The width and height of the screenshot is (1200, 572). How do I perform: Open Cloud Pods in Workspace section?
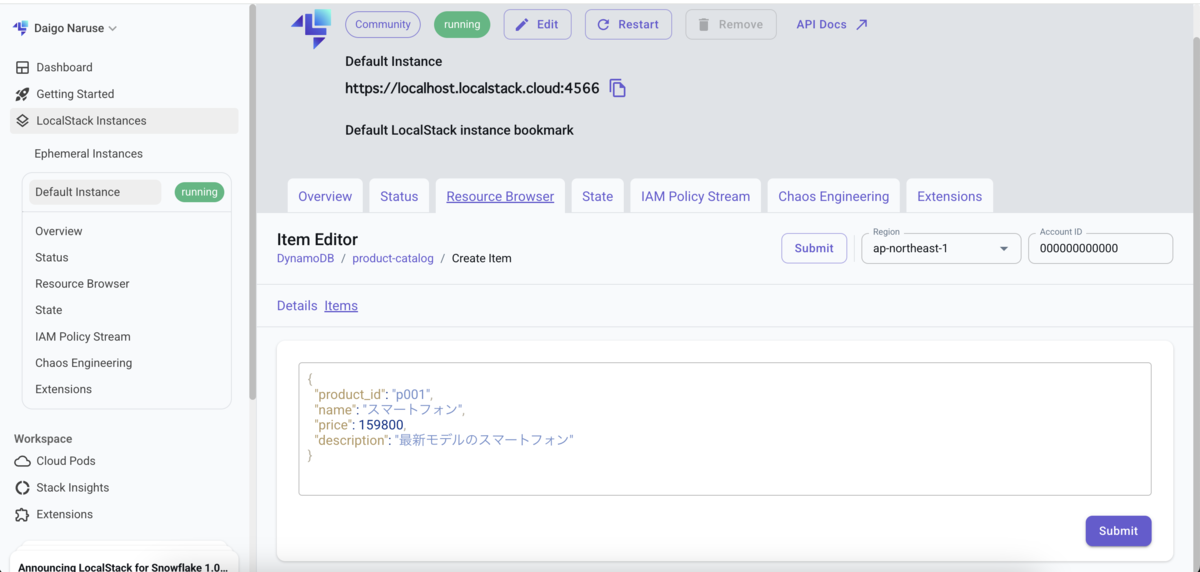point(66,461)
